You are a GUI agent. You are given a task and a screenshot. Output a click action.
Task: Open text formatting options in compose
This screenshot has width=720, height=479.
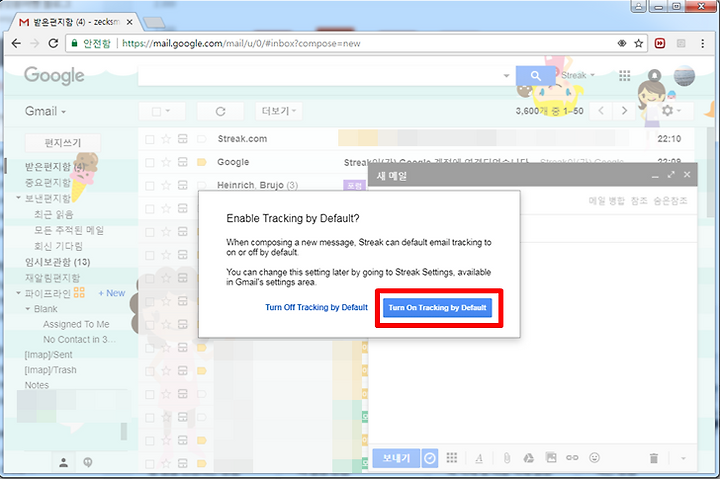(x=479, y=458)
